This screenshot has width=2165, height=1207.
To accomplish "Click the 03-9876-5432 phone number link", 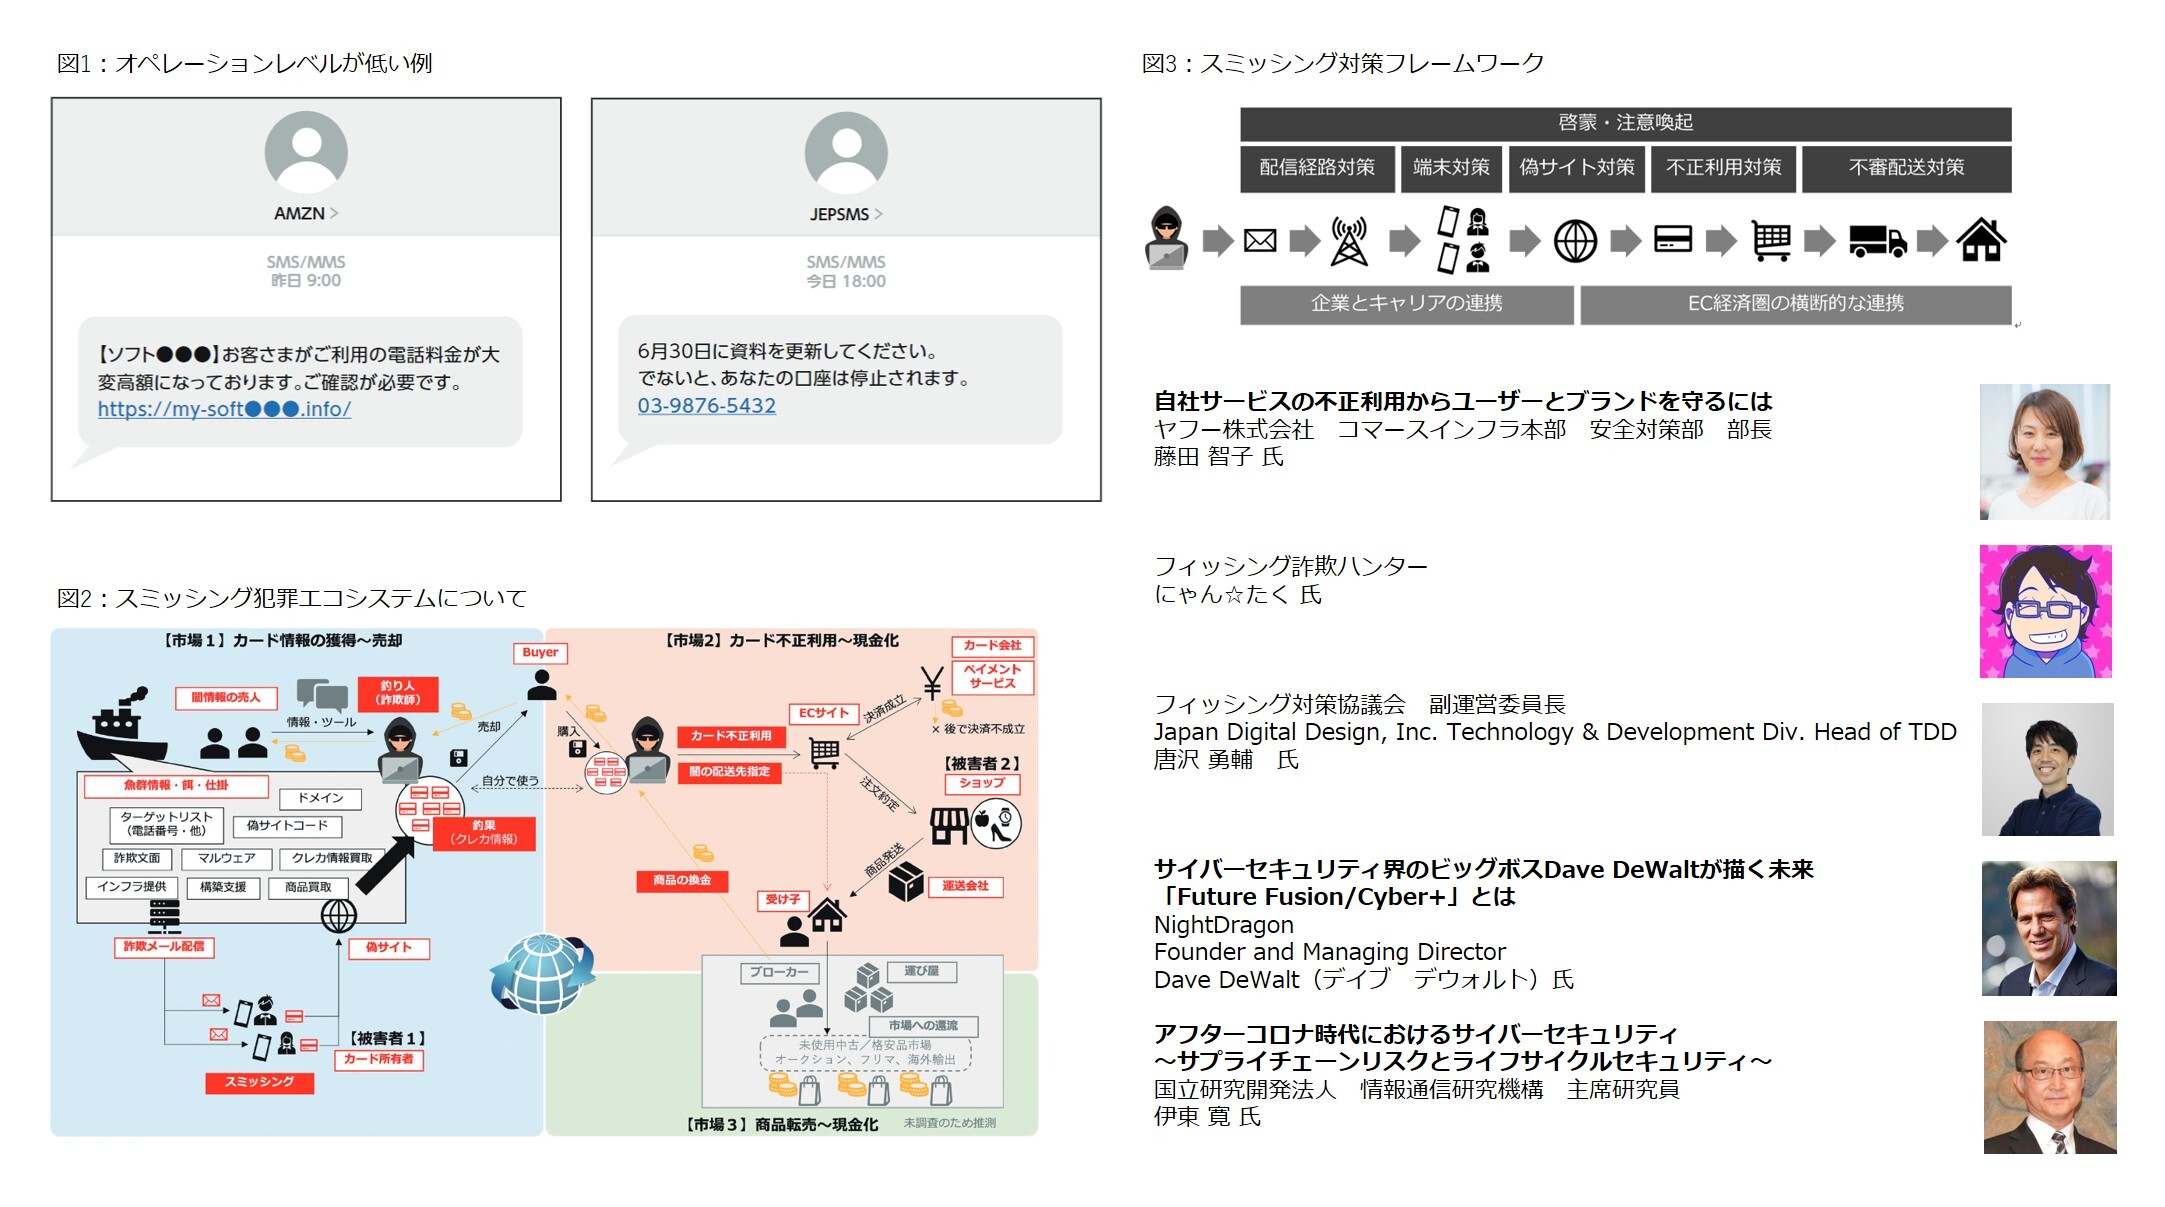I will [x=706, y=406].
